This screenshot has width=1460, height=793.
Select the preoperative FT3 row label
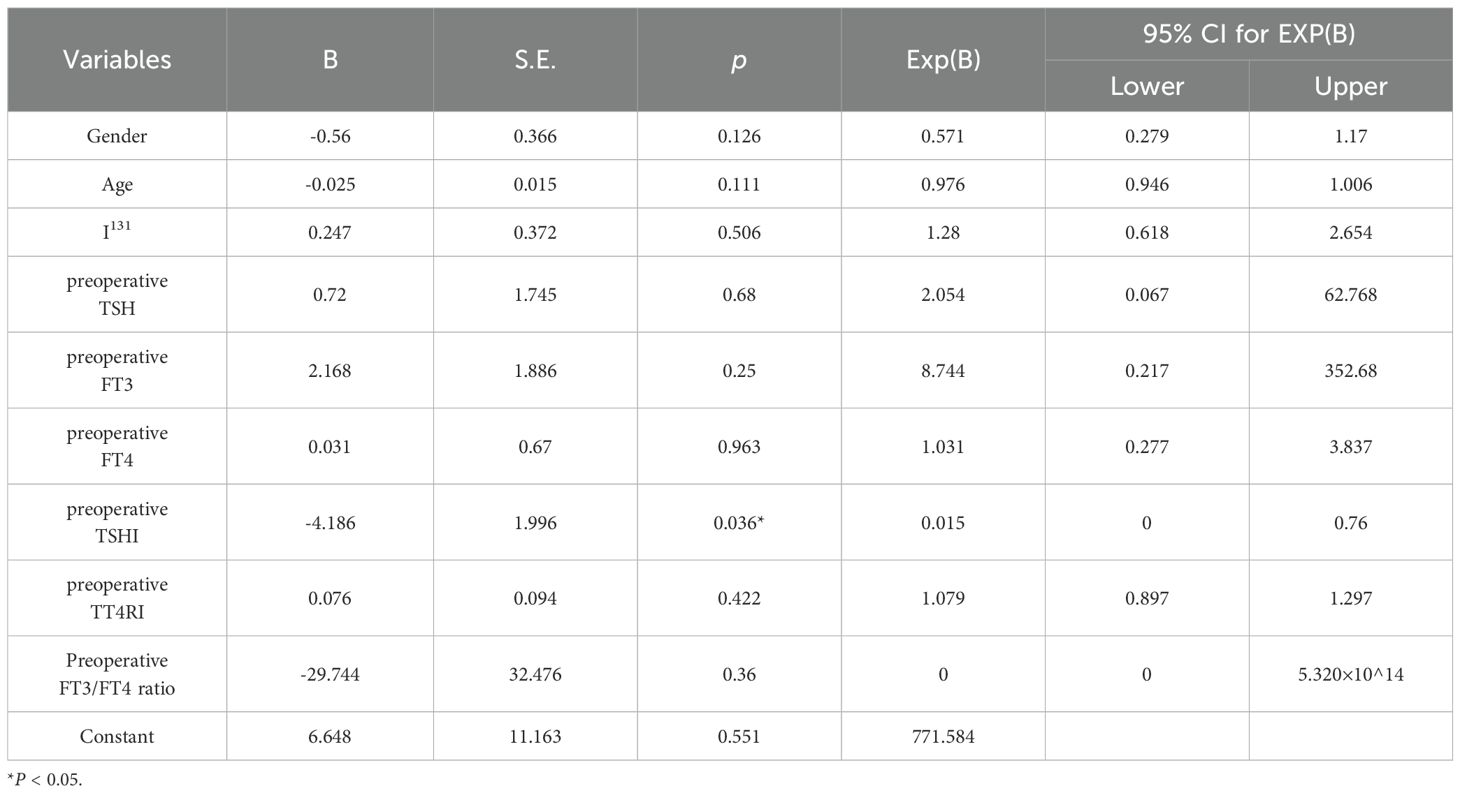(x=117, y=370)
